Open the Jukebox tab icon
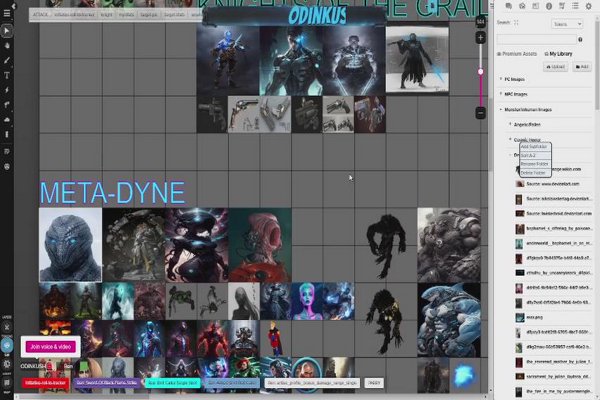Image resolution: width=600 pixels, height=400 pixels. coord(562,6)
